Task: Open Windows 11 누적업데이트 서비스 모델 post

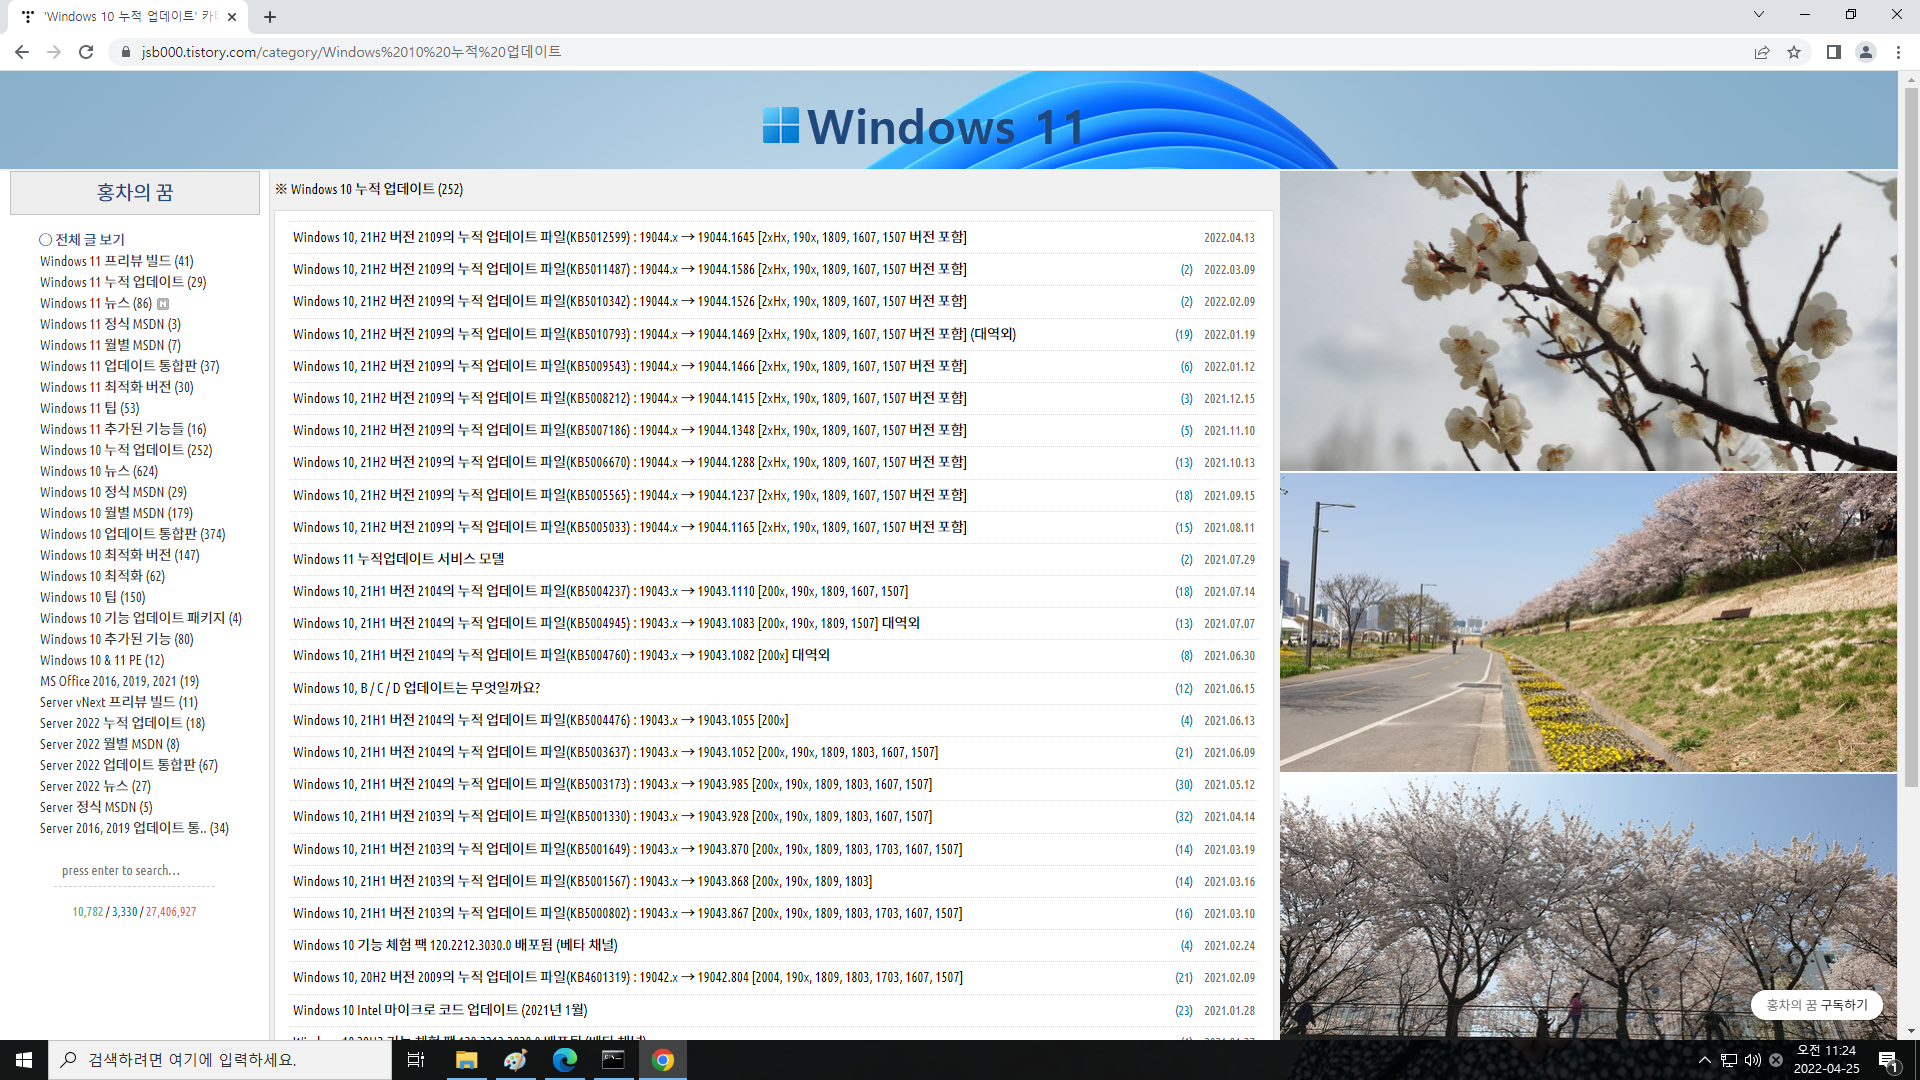Action: pos(398,560)
